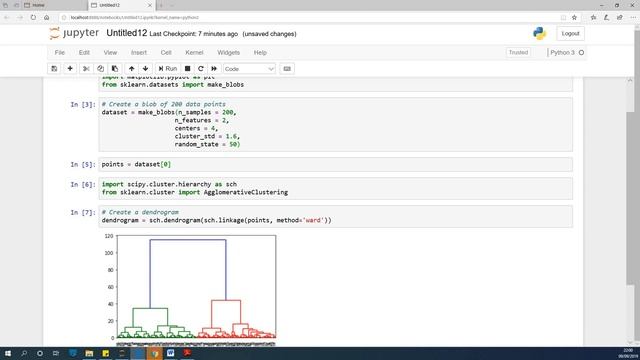
Task: Close the Untitled12 browser tab
Action: [x=149, y=5]
